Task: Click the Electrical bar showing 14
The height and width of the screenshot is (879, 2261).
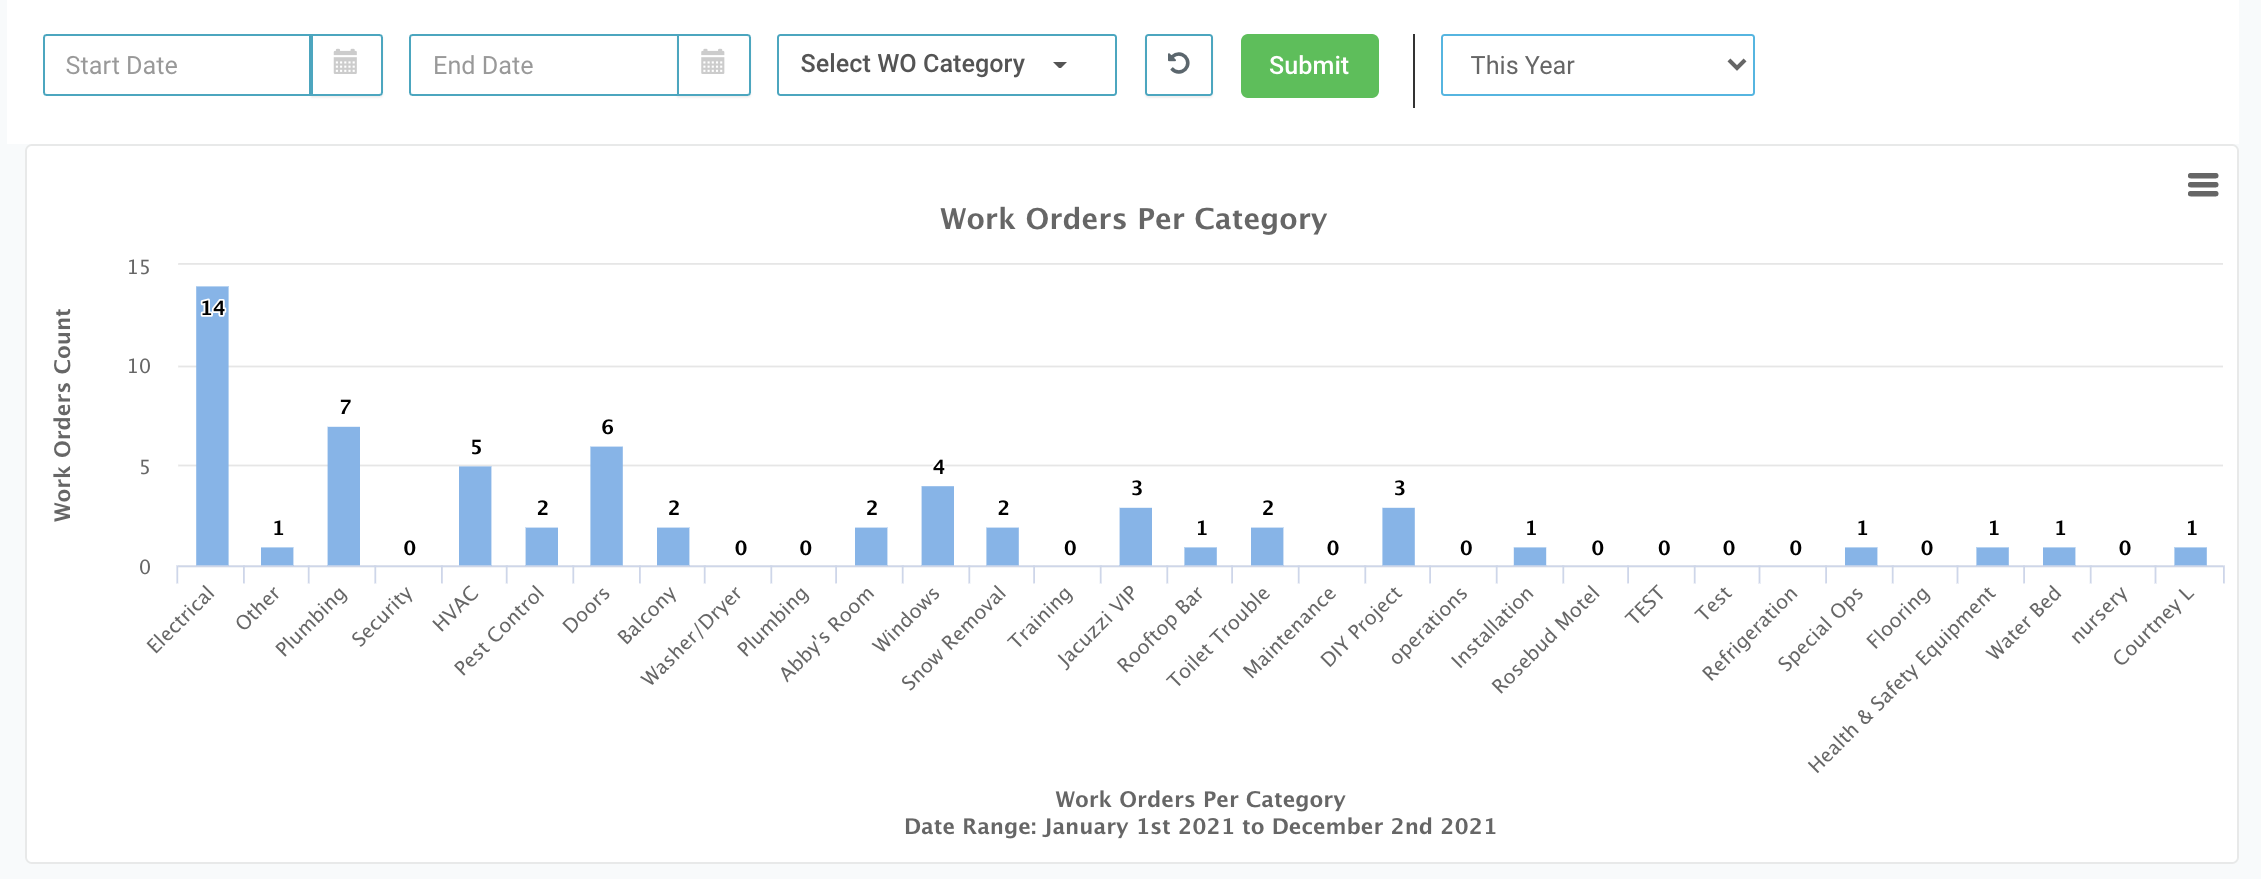Action: coord(212,430)
